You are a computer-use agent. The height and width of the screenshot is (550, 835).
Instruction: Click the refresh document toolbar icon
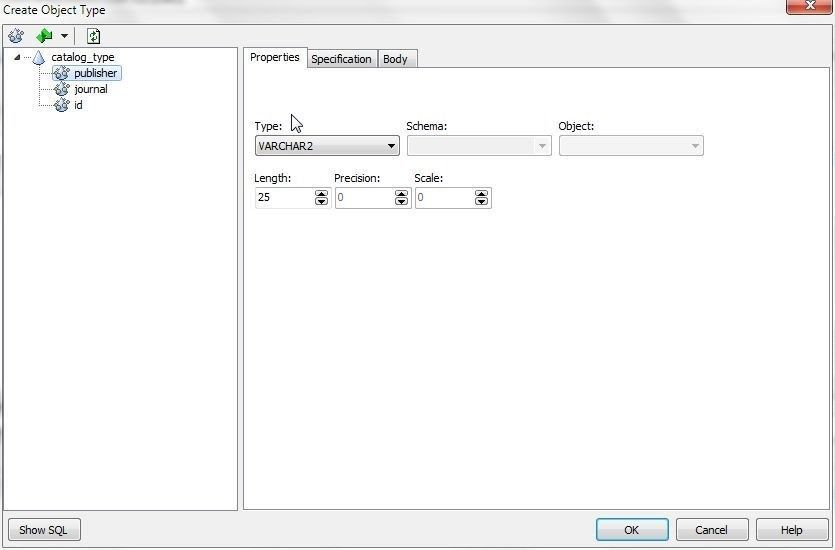click(93, 36)
